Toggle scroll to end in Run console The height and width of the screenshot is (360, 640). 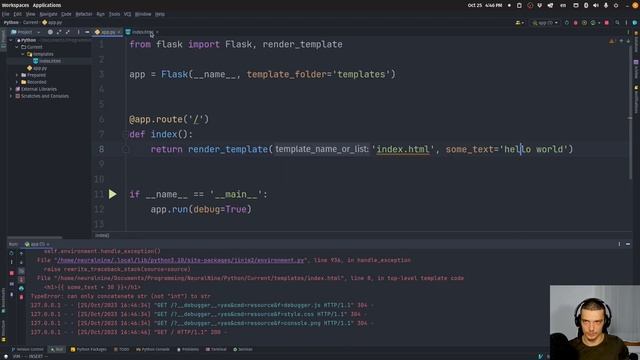tap(21, 280)
